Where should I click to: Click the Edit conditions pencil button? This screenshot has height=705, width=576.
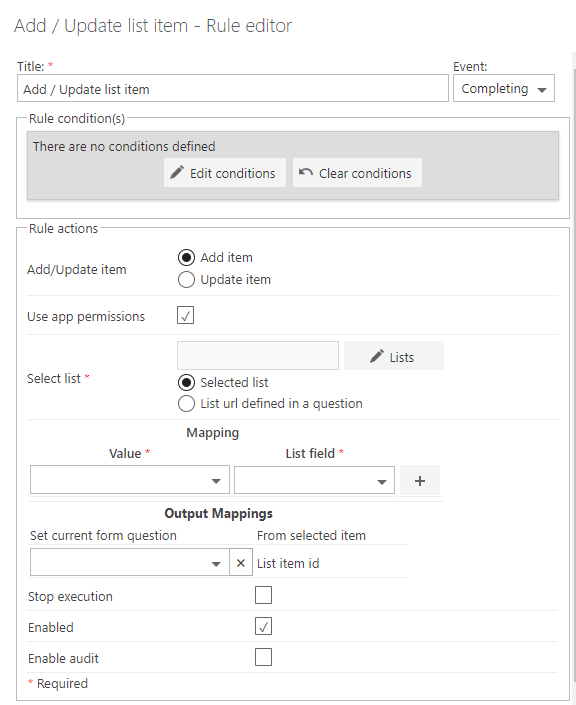(224, 173)
